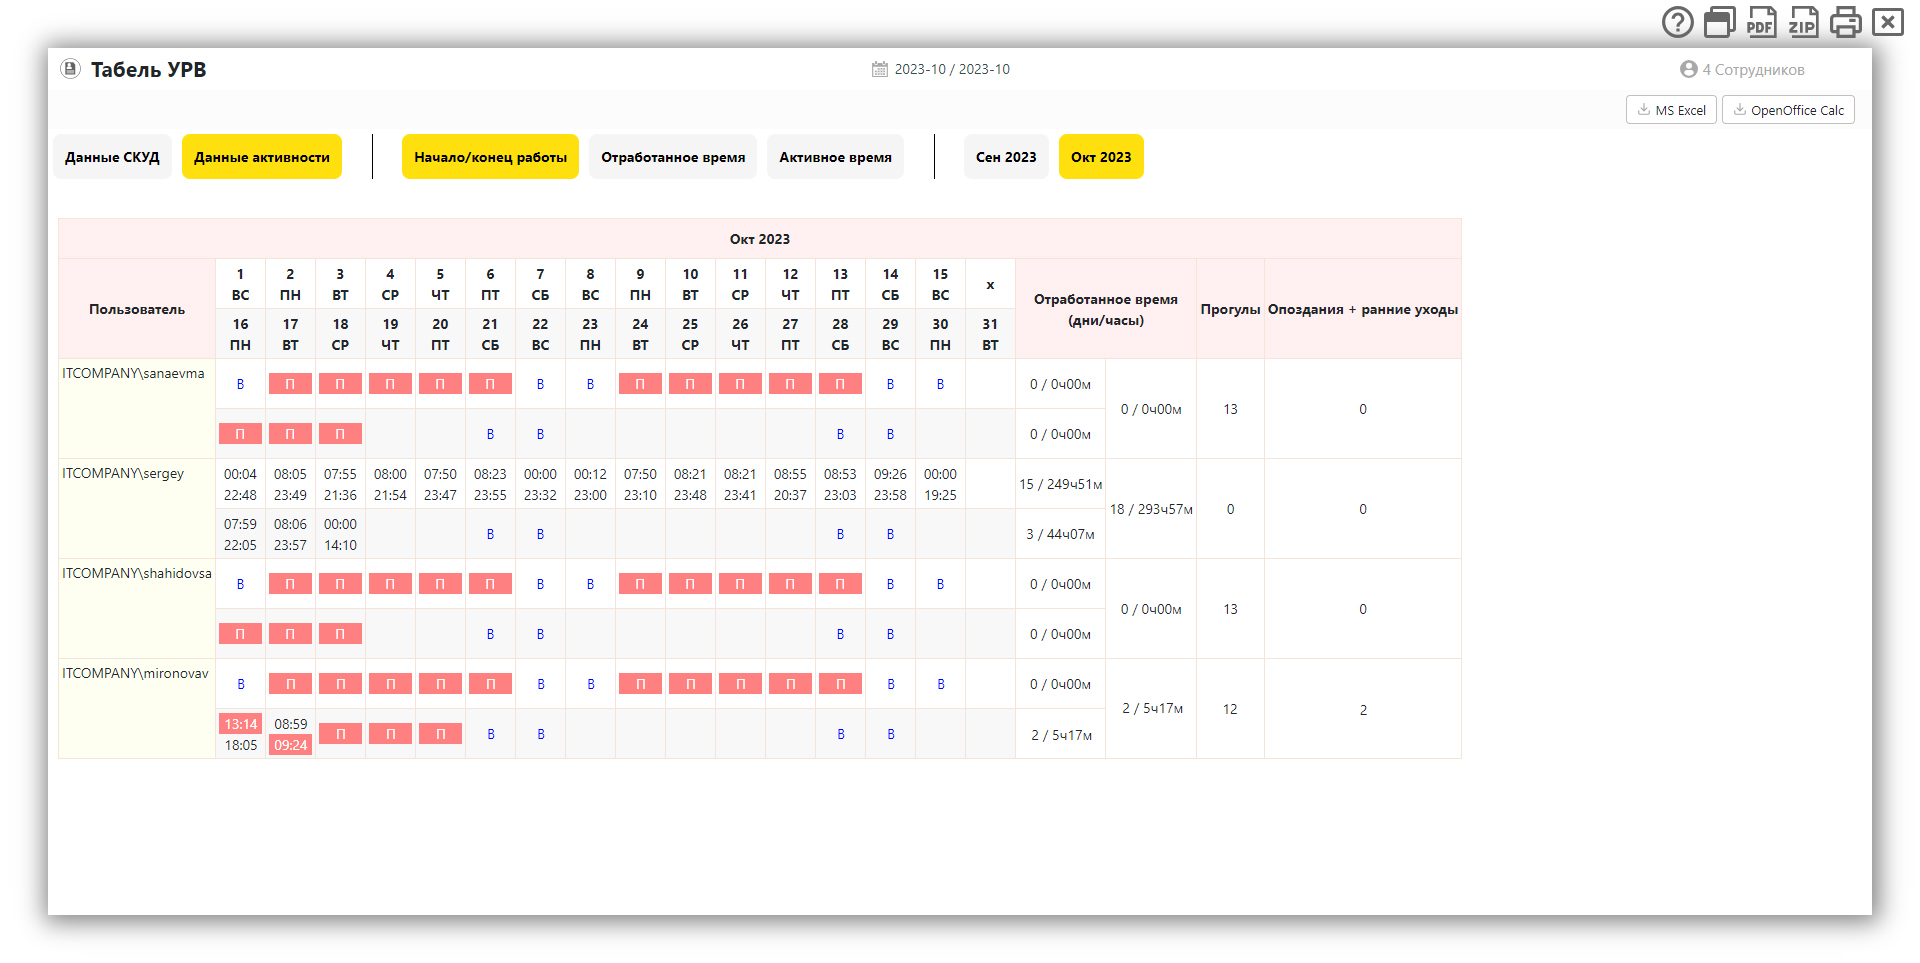Viewport: 1920px width, 963px height.
Task: Click the open in new window icon
Action: pos(1719,22)
